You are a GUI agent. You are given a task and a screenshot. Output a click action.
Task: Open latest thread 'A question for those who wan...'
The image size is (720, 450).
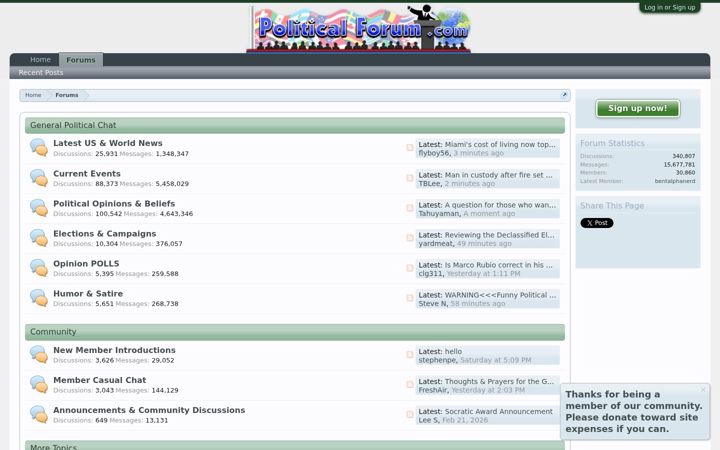[x=500, y=205]
